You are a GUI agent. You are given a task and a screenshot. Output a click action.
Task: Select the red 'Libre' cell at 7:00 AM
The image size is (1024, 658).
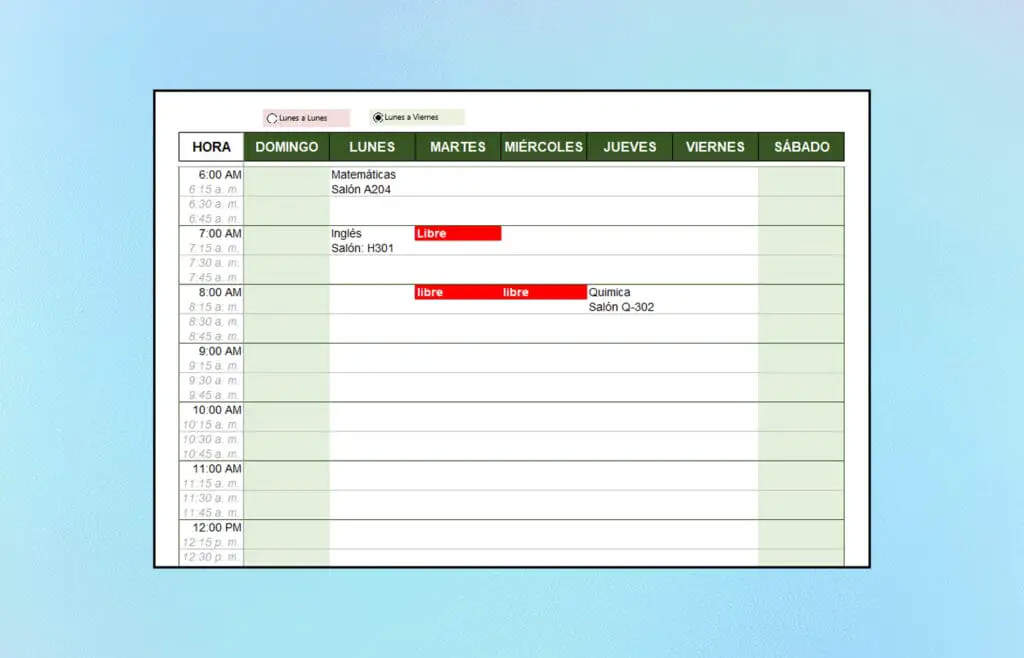(x=458, y=233)
